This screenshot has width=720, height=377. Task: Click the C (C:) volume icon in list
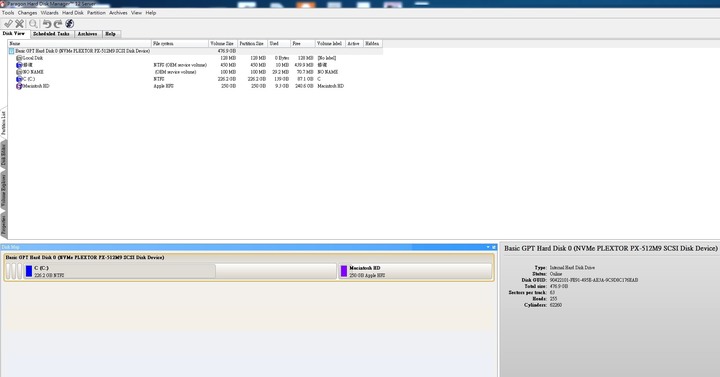[x=19, y=79]
